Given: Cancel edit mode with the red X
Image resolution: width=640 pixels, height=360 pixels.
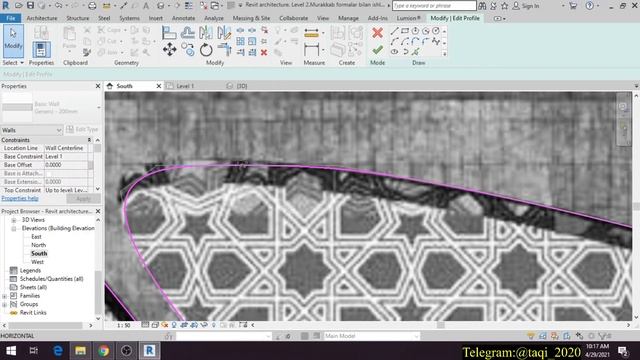Looking at the screenshot, I should 378,33.
